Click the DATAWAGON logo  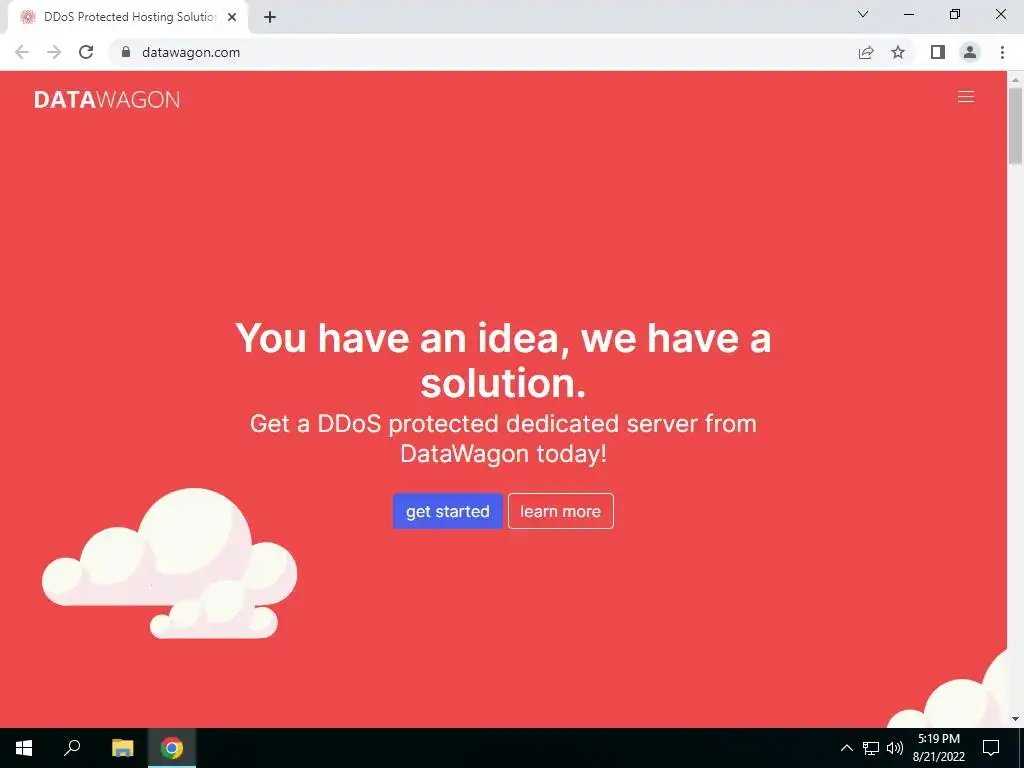pos(107,99)
